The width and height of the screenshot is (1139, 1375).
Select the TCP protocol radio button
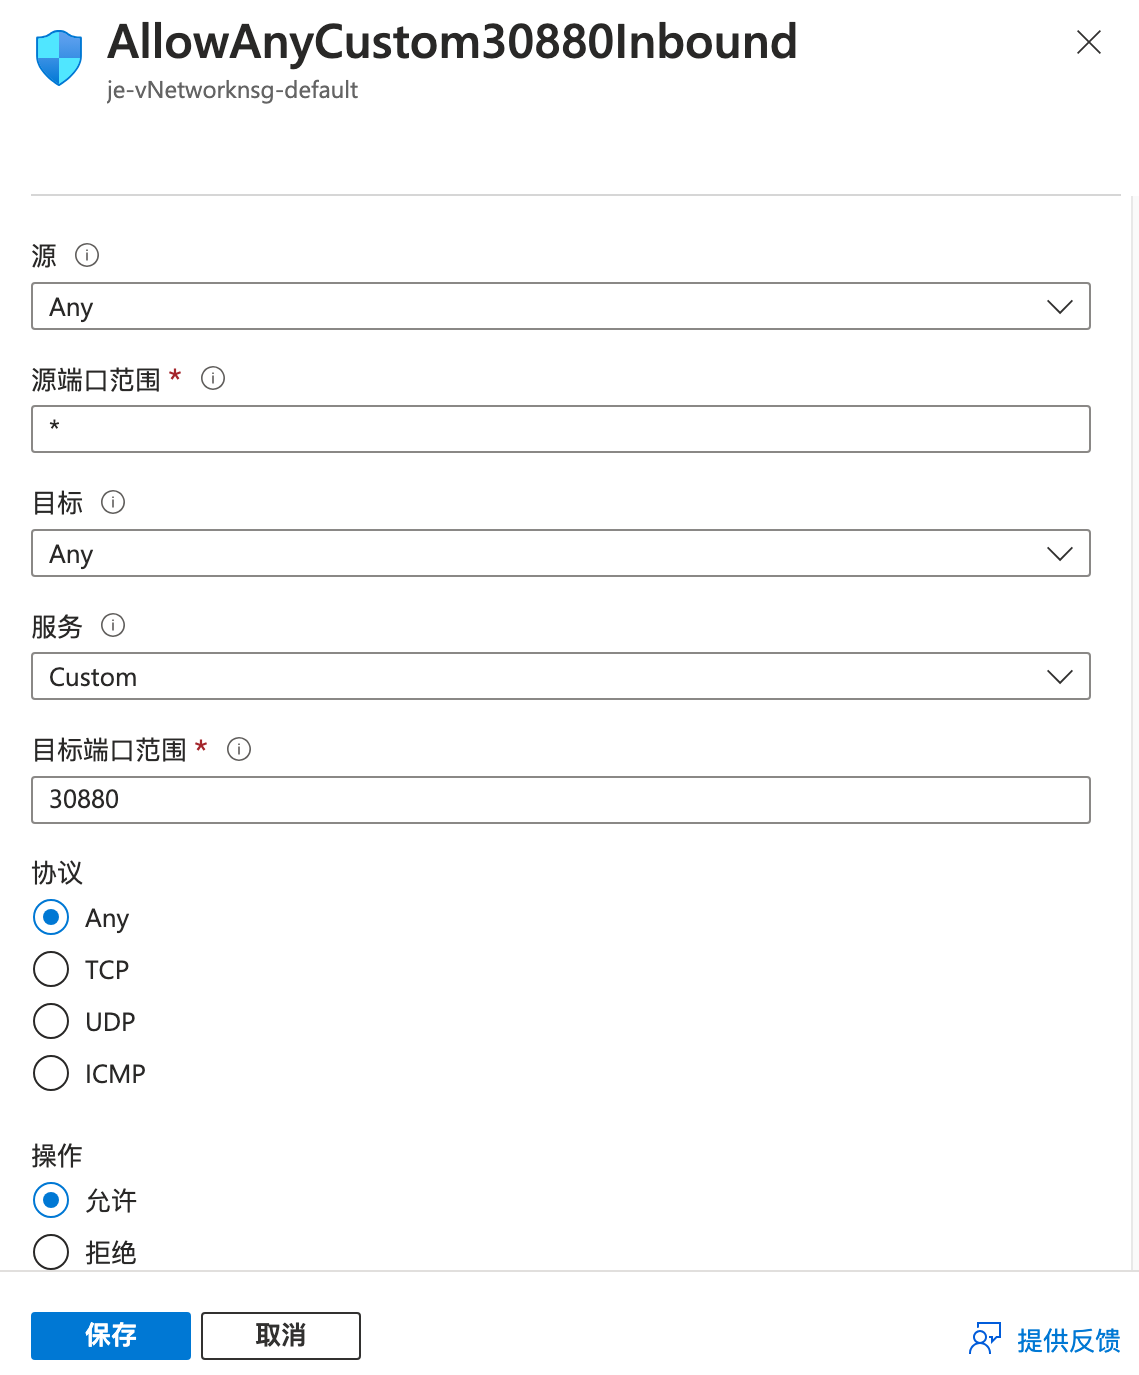point(51,969)
